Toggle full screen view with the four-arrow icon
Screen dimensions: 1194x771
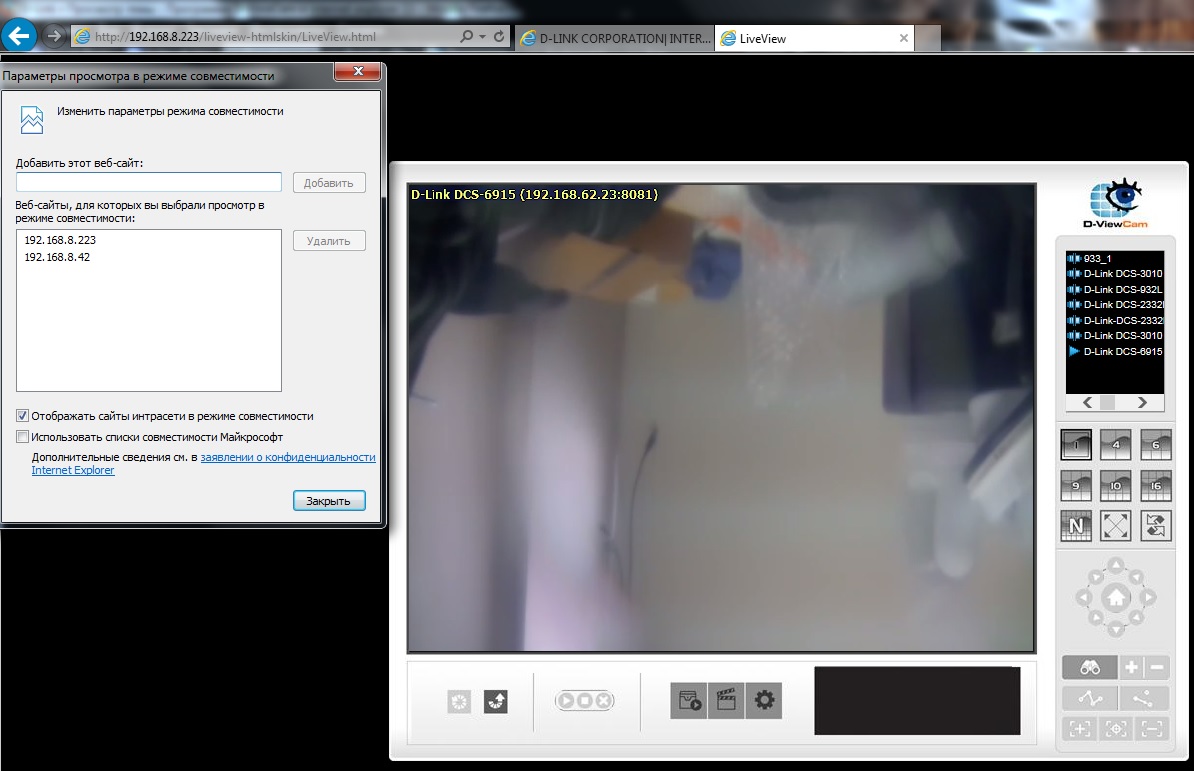(x=1116, y=525)
